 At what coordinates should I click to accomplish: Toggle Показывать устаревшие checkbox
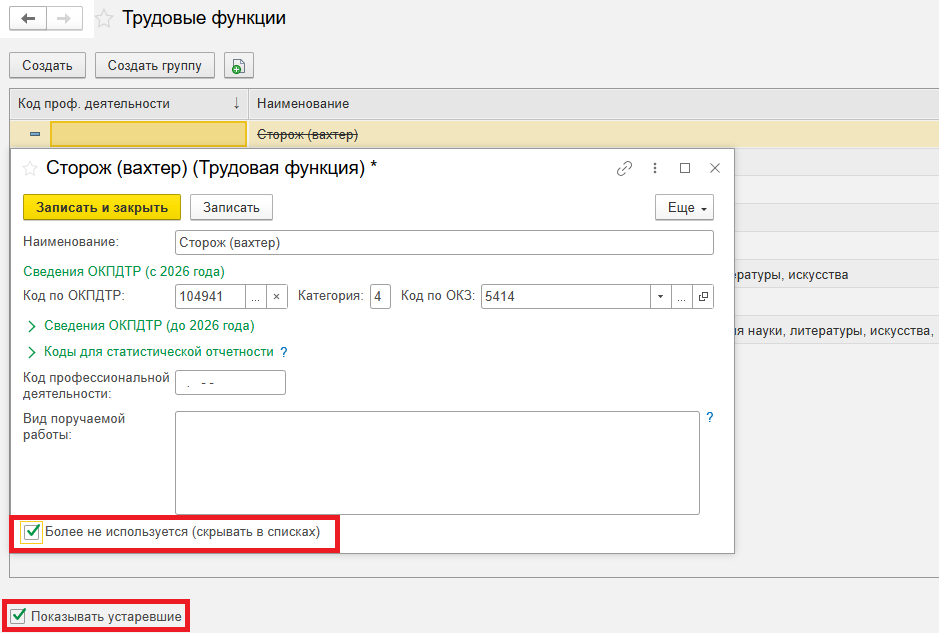(17, 616)
